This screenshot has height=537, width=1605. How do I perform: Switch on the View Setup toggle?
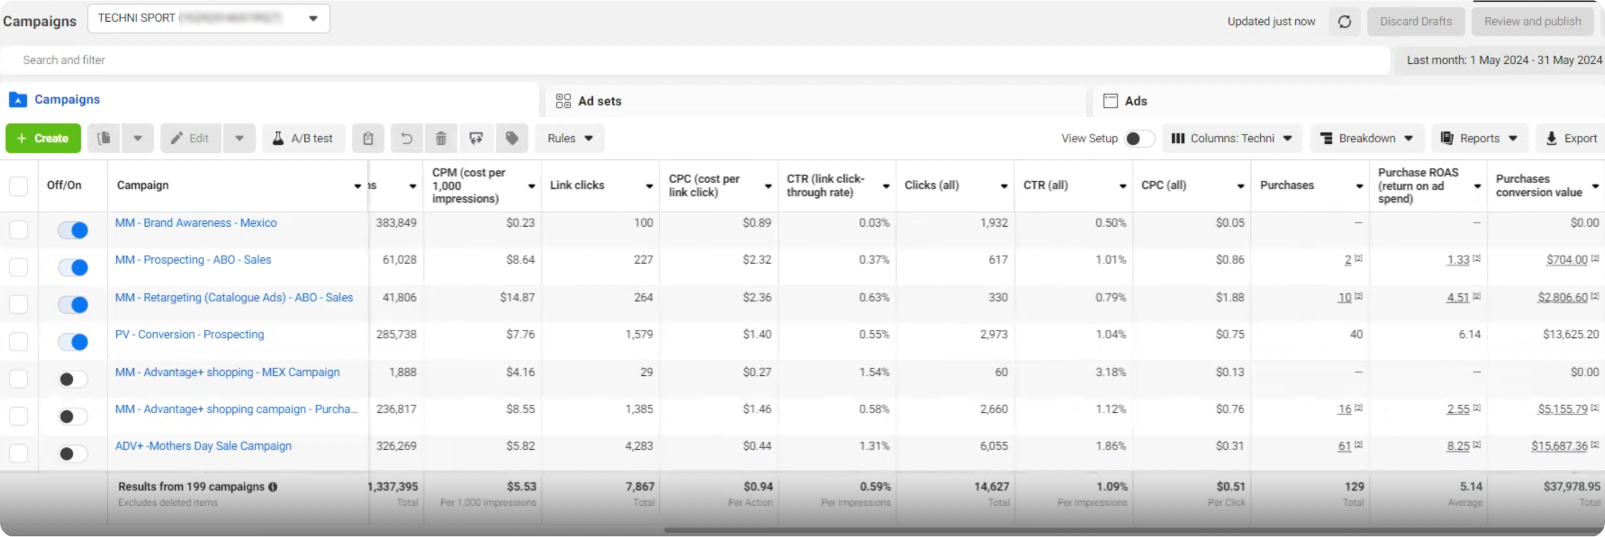[x=1138, y=139]
